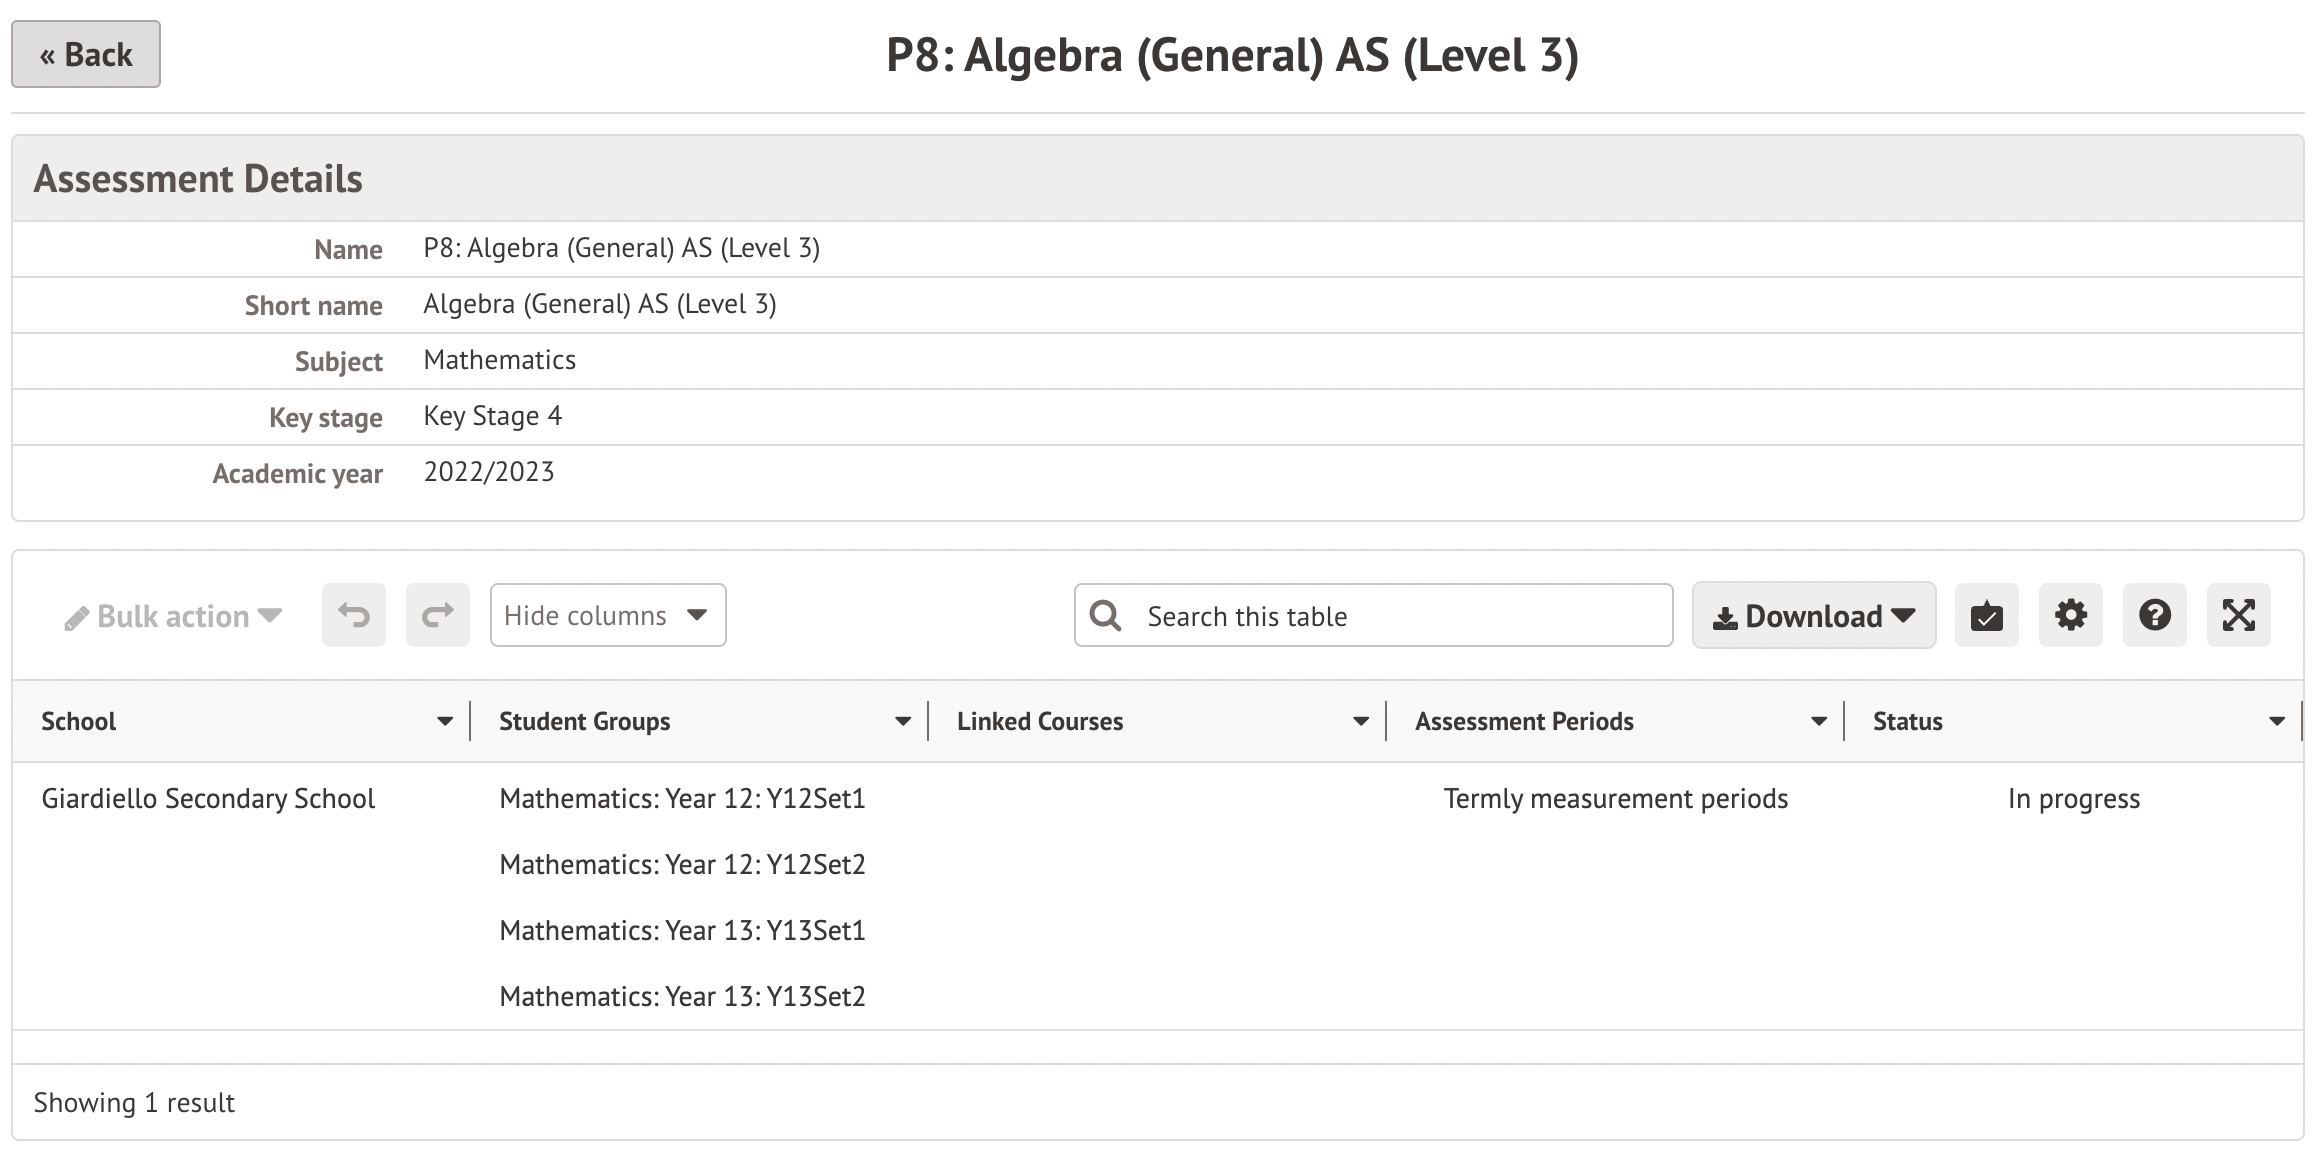Go back with the Back button
Viewport: 2318px width, 1150px height.
pos(86,54)
